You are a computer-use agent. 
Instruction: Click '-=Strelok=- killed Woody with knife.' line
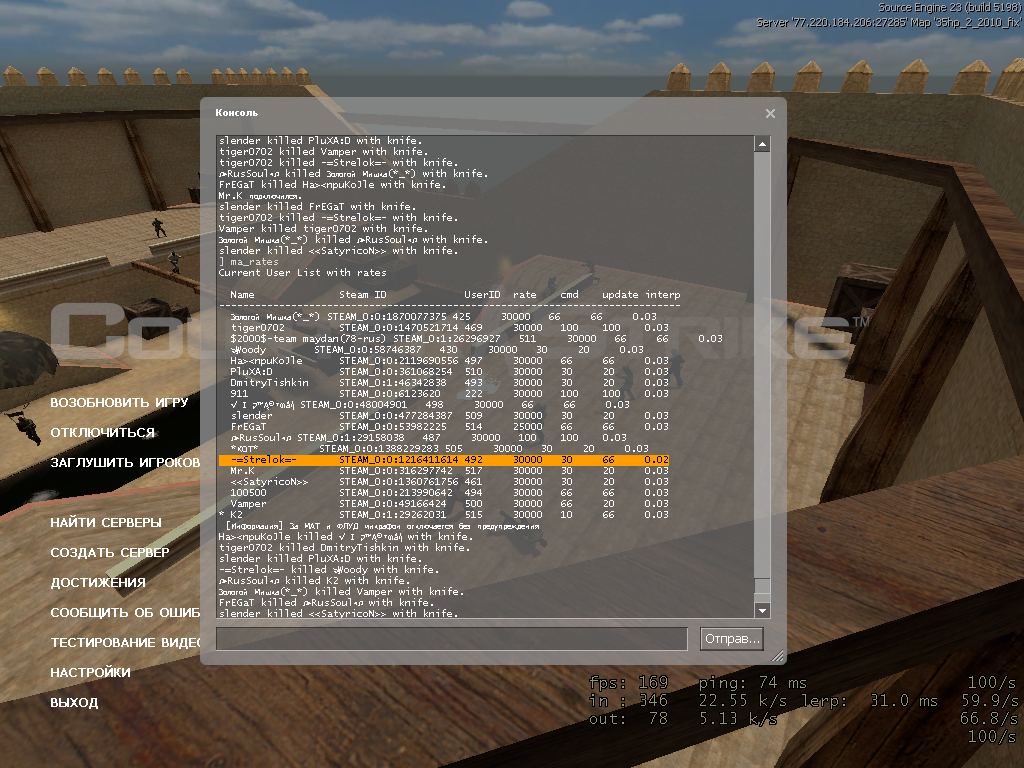327,569
